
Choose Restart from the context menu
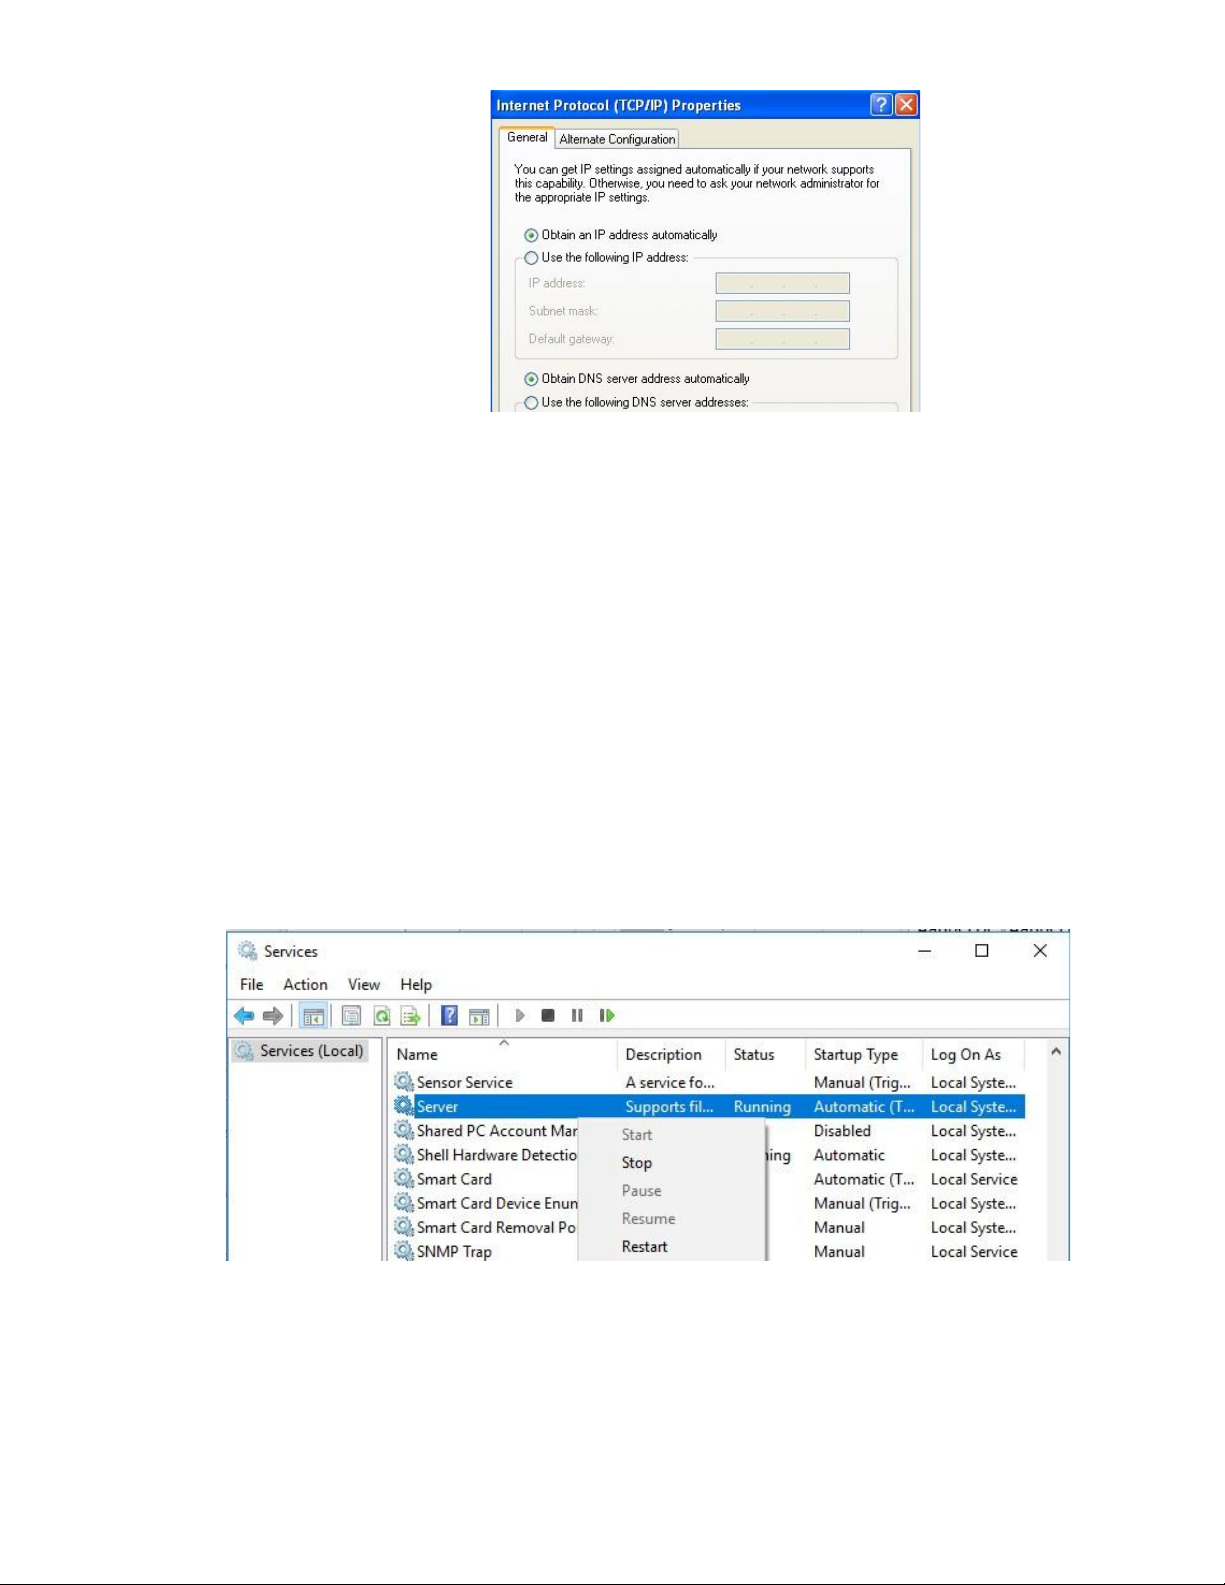[645, 1247]
